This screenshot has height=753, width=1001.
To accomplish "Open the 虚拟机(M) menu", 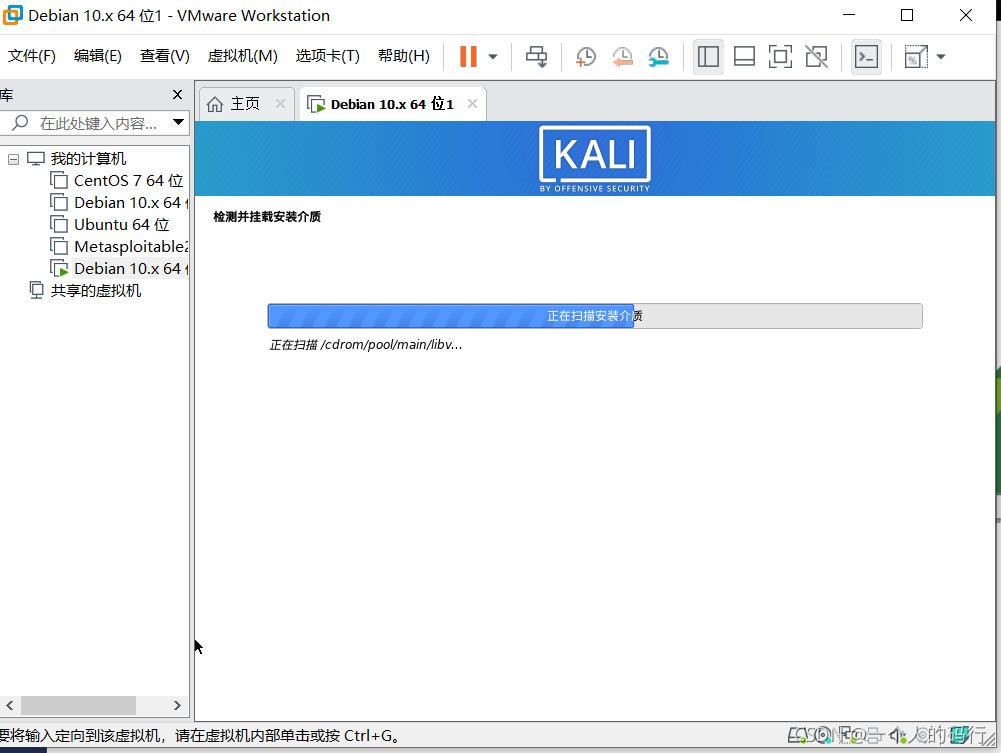I will click(243, 56).
